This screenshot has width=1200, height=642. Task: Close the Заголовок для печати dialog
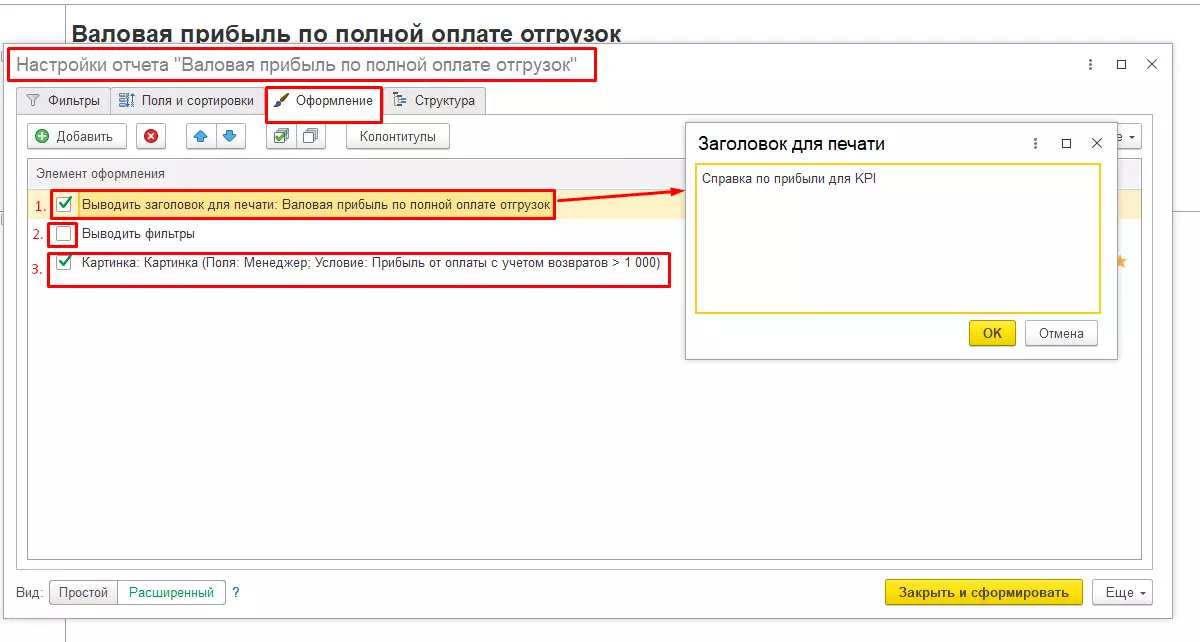pyautogui.click(x=1096, y=143)
